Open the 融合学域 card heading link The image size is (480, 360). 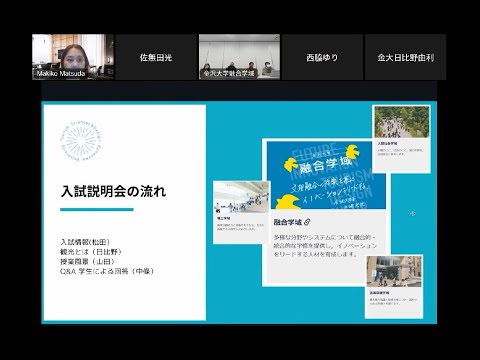pos(288,222)
